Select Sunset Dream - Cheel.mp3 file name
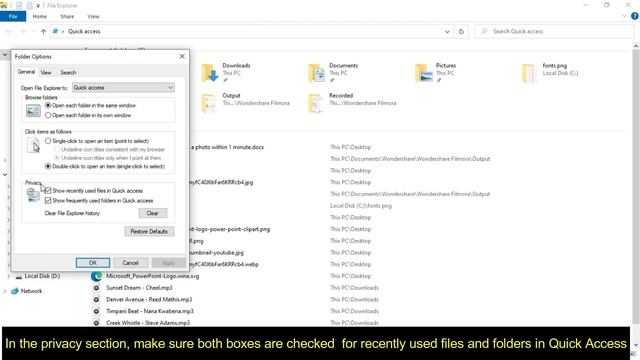This screenshot has height=360, width=640. [139, 288]
